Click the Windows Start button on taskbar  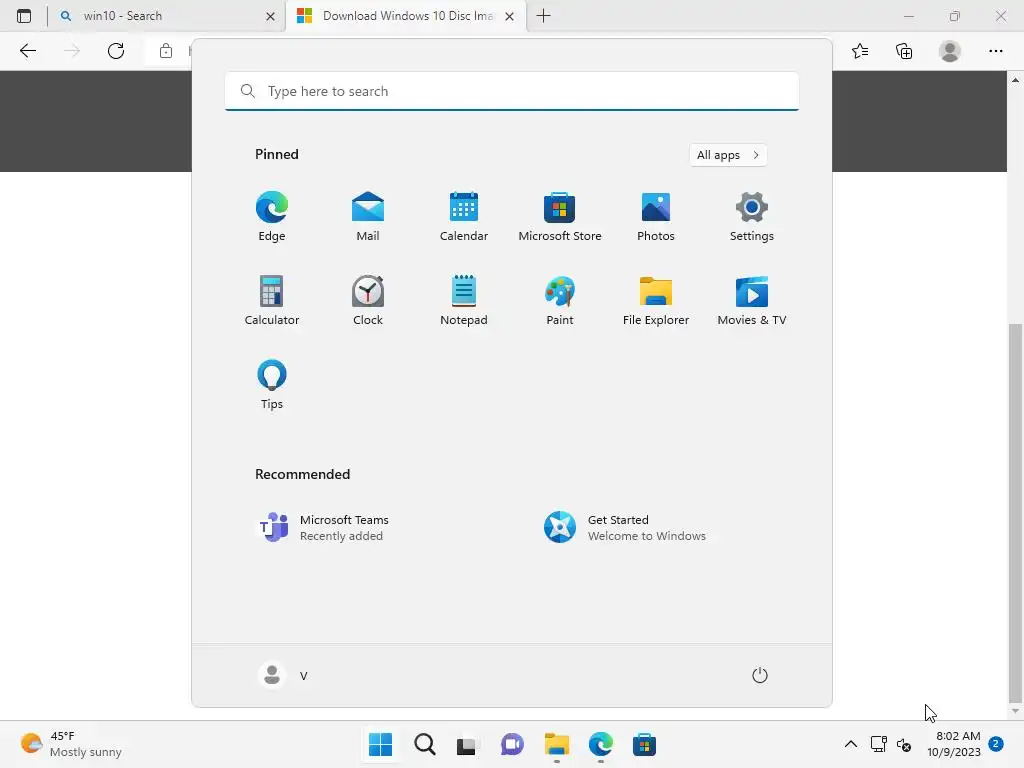pyautogui.click(x=381, y=744)
